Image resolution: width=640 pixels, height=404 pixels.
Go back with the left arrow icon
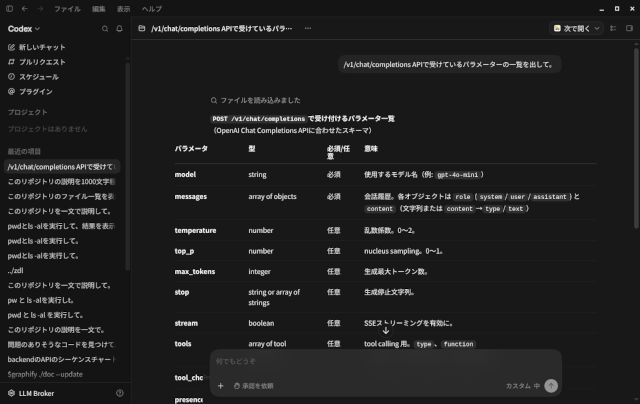(25, 9)
